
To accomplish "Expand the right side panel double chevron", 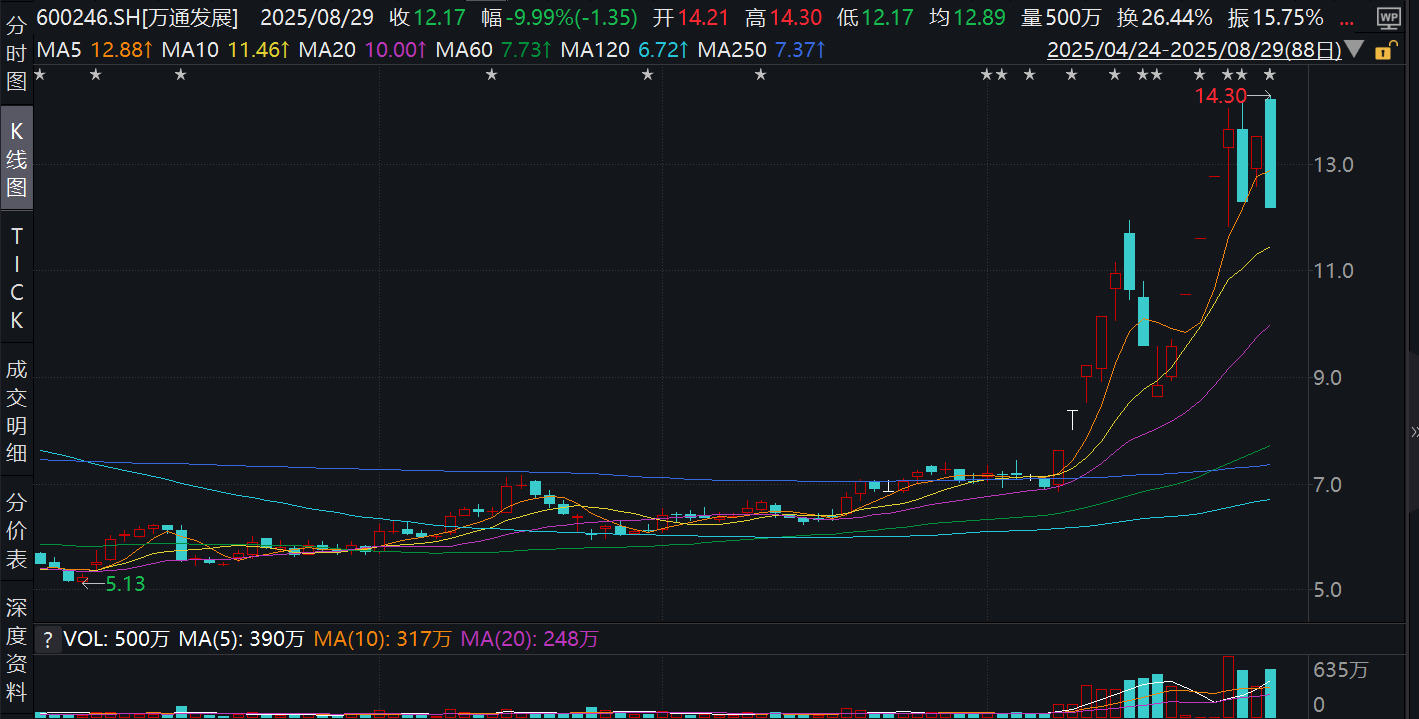I will coord(1413,431).
